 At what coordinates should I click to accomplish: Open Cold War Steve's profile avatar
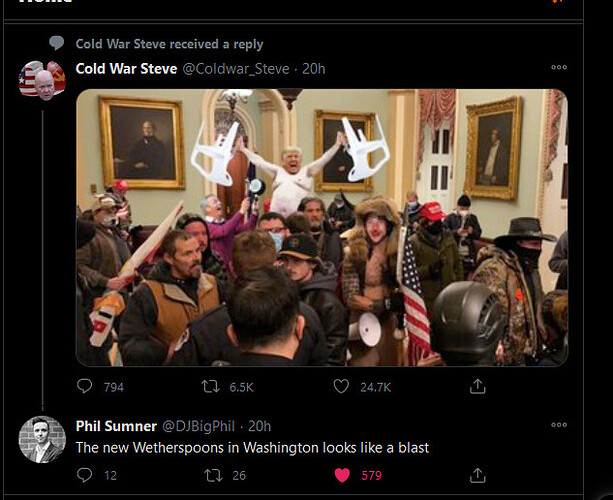tap(42, 80)
